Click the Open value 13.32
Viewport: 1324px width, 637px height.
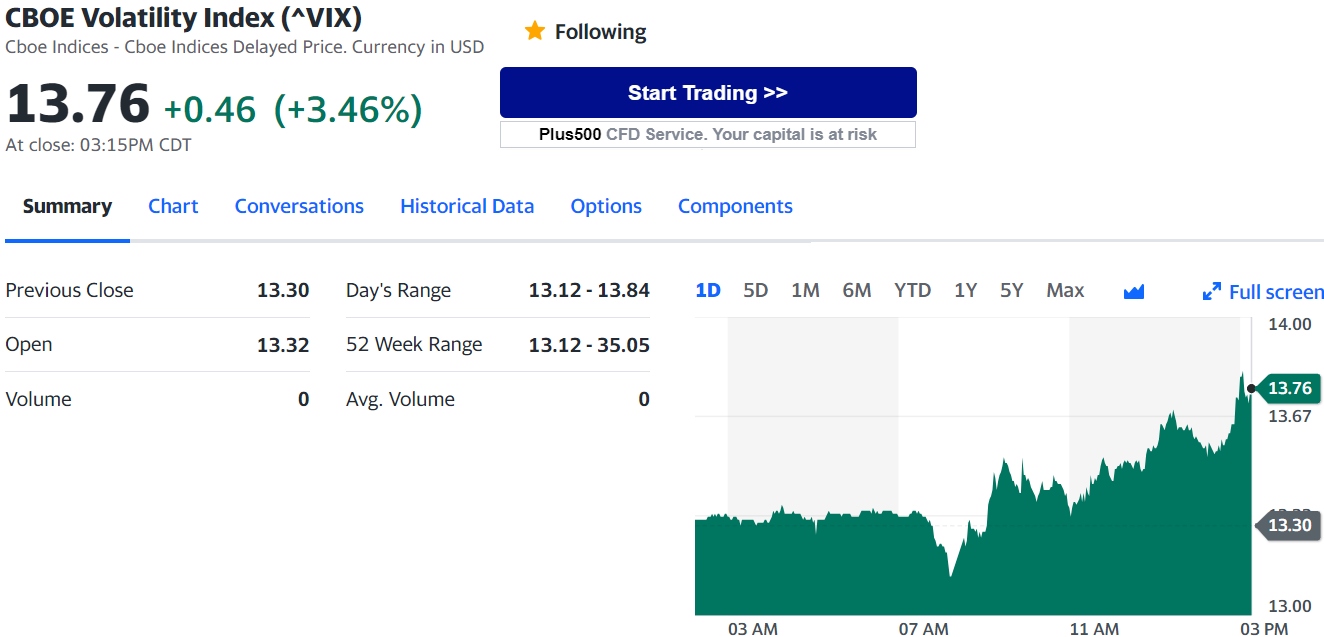[x=283, y=345]
